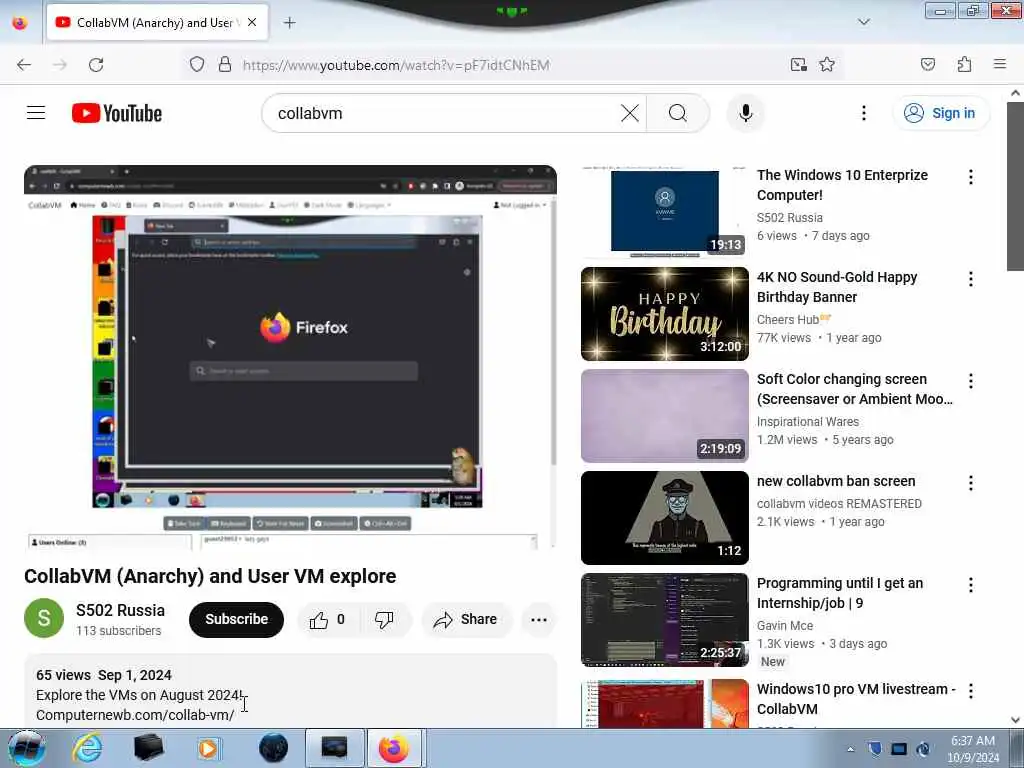
Task: Options menu for Happy Birthday Banner video
Action: click(x=970, y=279)
